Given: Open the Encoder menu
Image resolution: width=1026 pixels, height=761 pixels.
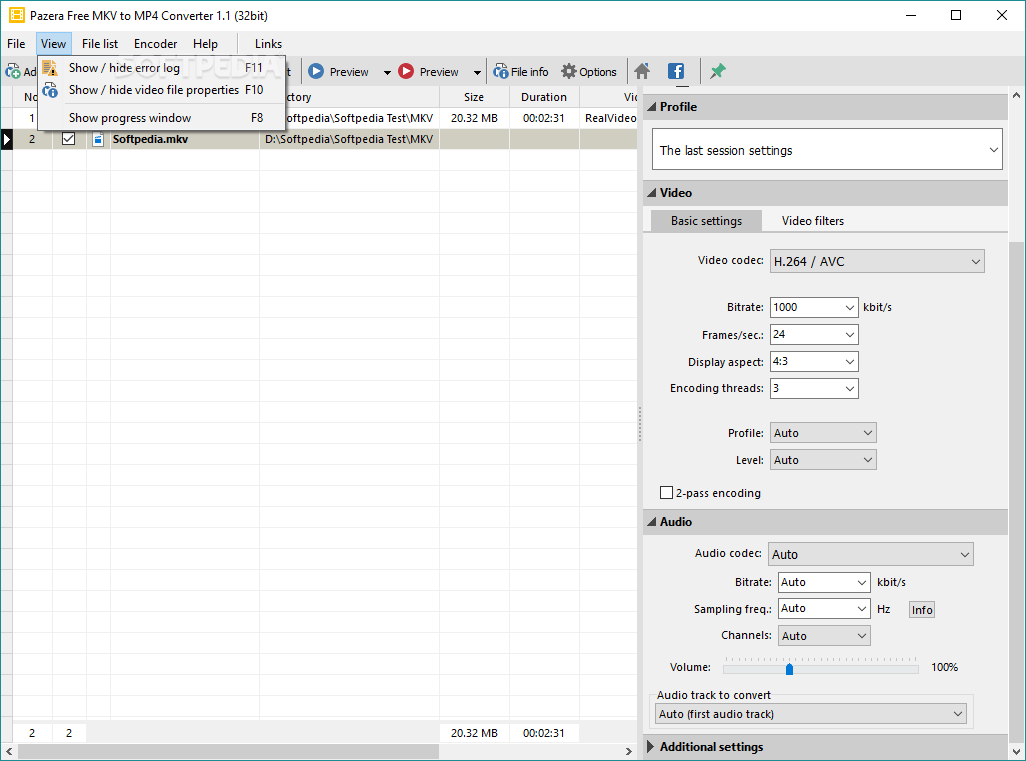Looking at the screenshot, I should 156,44.
